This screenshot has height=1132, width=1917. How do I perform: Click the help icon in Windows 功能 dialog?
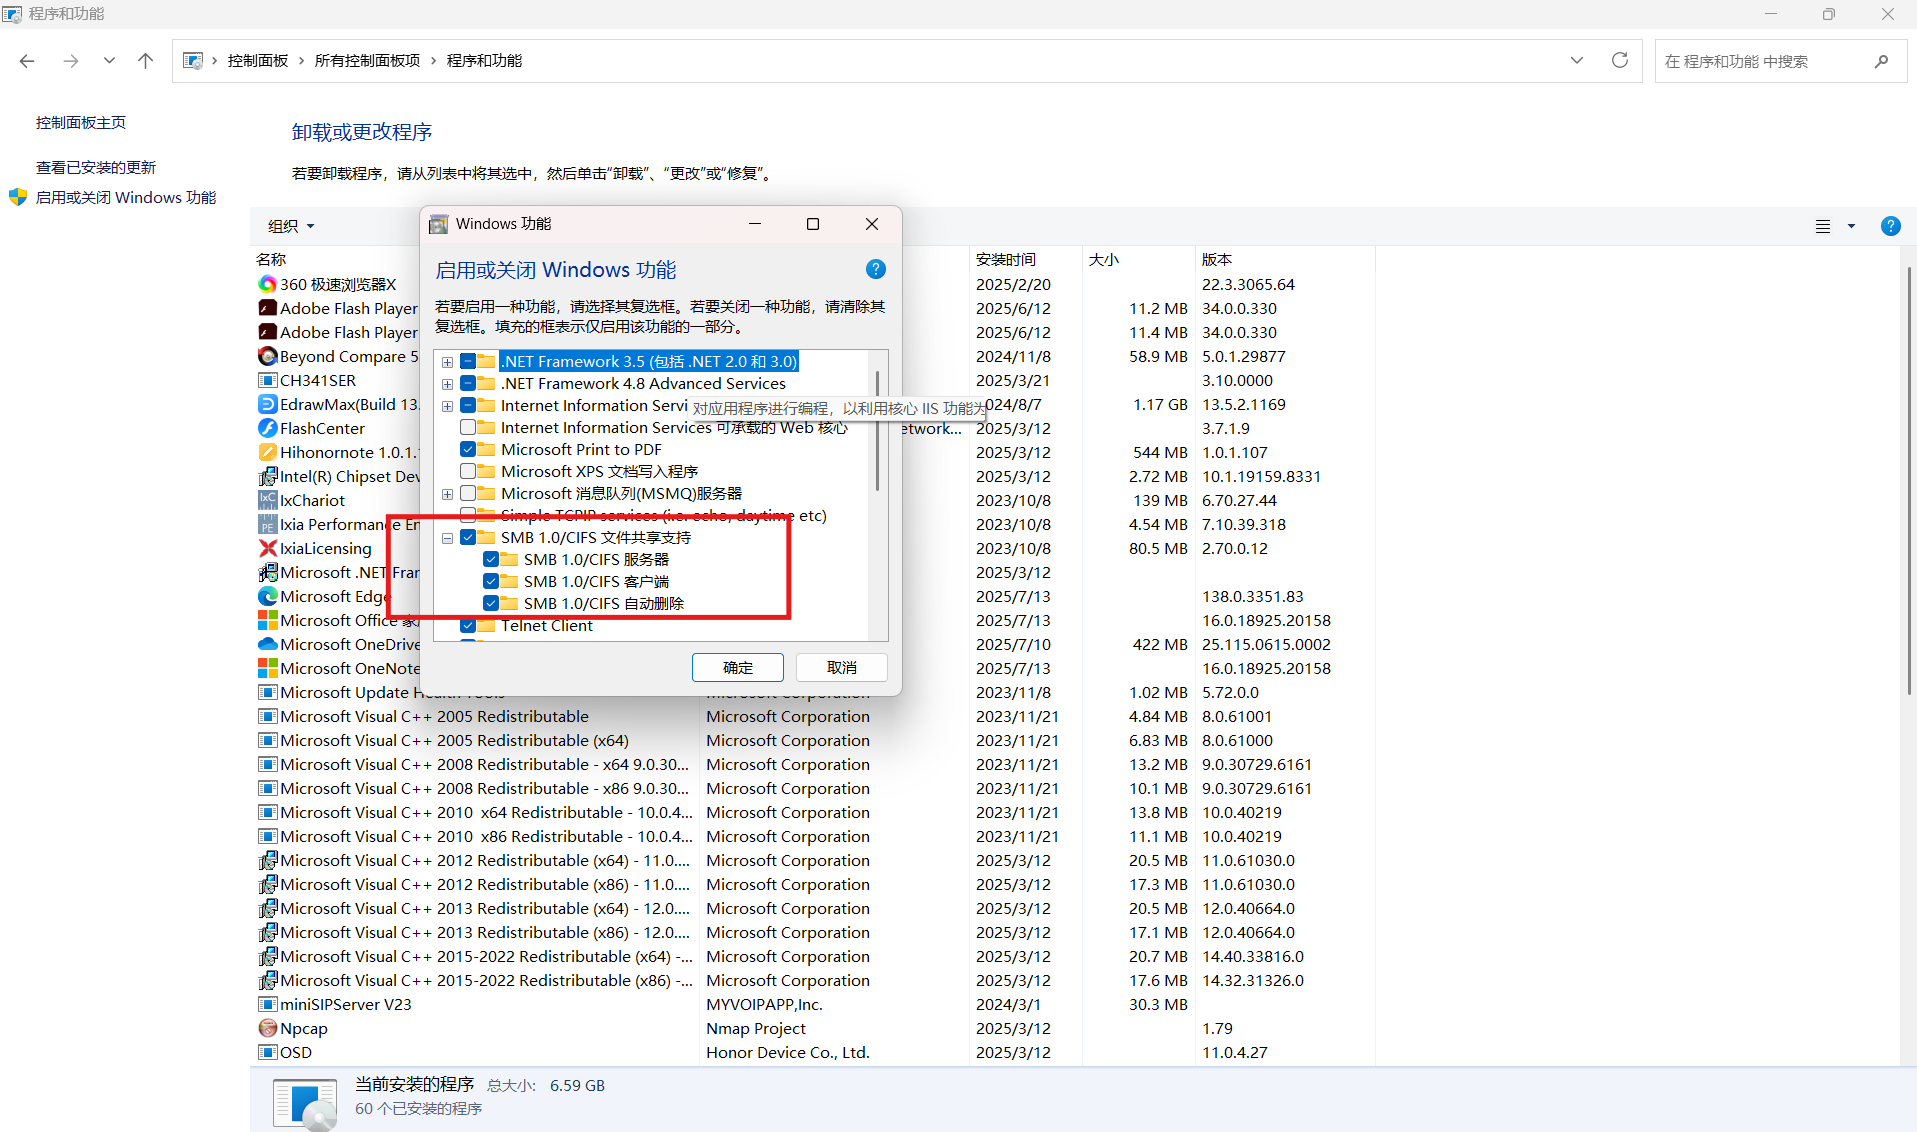[x=875, y=269]
